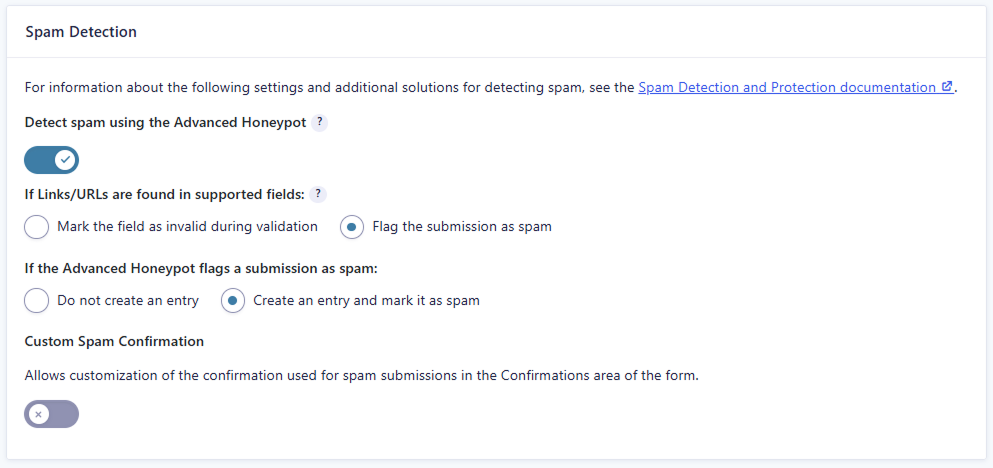Click the If Links/URLs are found label
Viewport: 993px width, 468px height.
[165, 194]
